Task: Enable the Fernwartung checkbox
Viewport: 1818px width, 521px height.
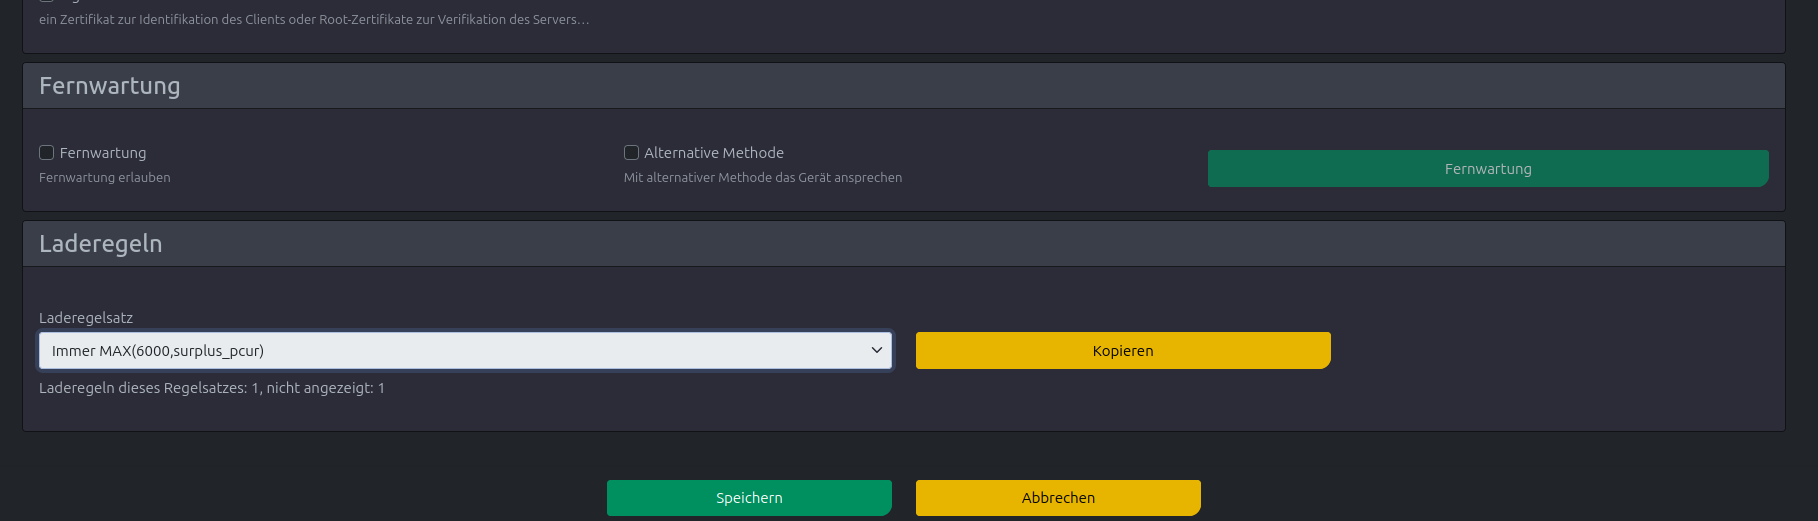Action: coord(46,152)
